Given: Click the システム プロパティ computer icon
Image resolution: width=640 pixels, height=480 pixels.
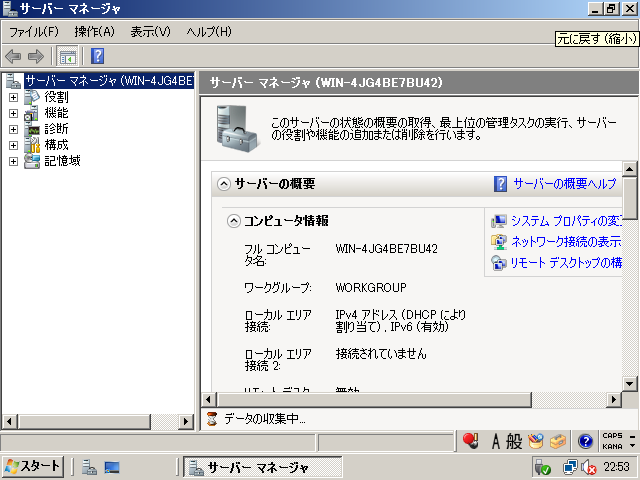Looking at the screenshot, I should click(499, 221).
